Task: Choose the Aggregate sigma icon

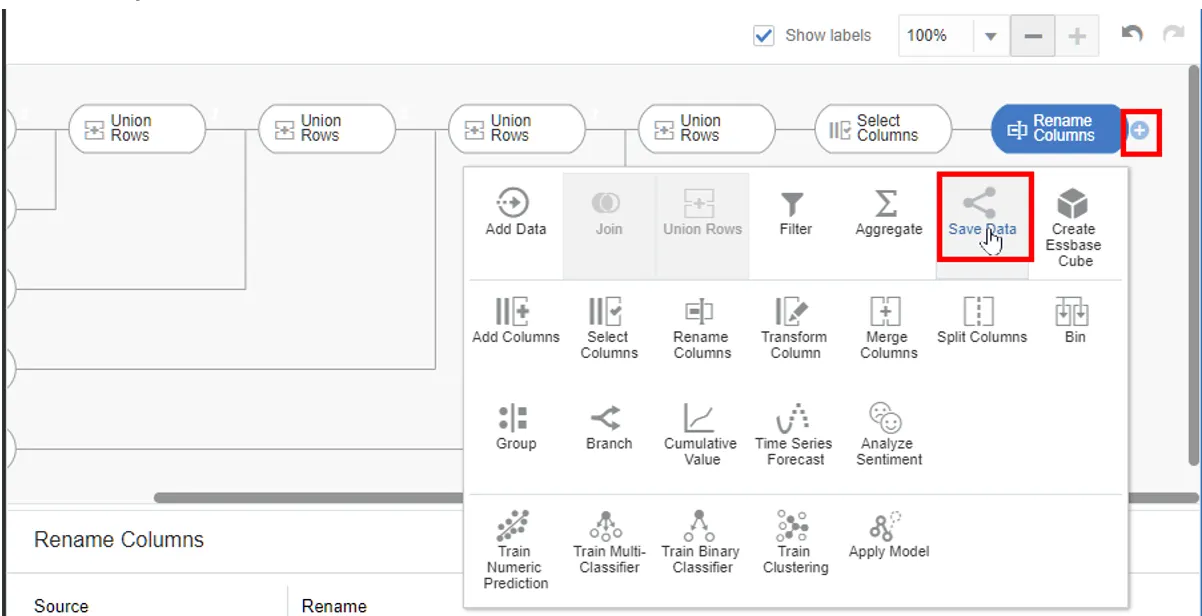Action: (x=887, y=204)
